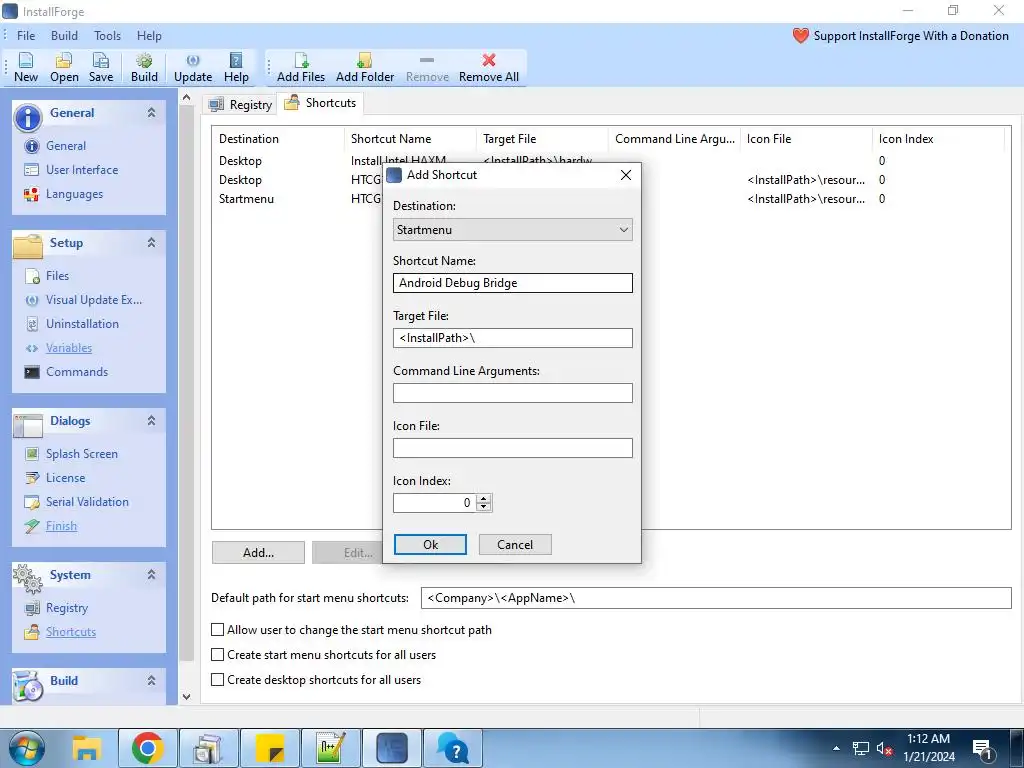Viewport: 1024px width, 768px height.
Task: Close the Add Shortcut dialog
Action: pos(626,175)
